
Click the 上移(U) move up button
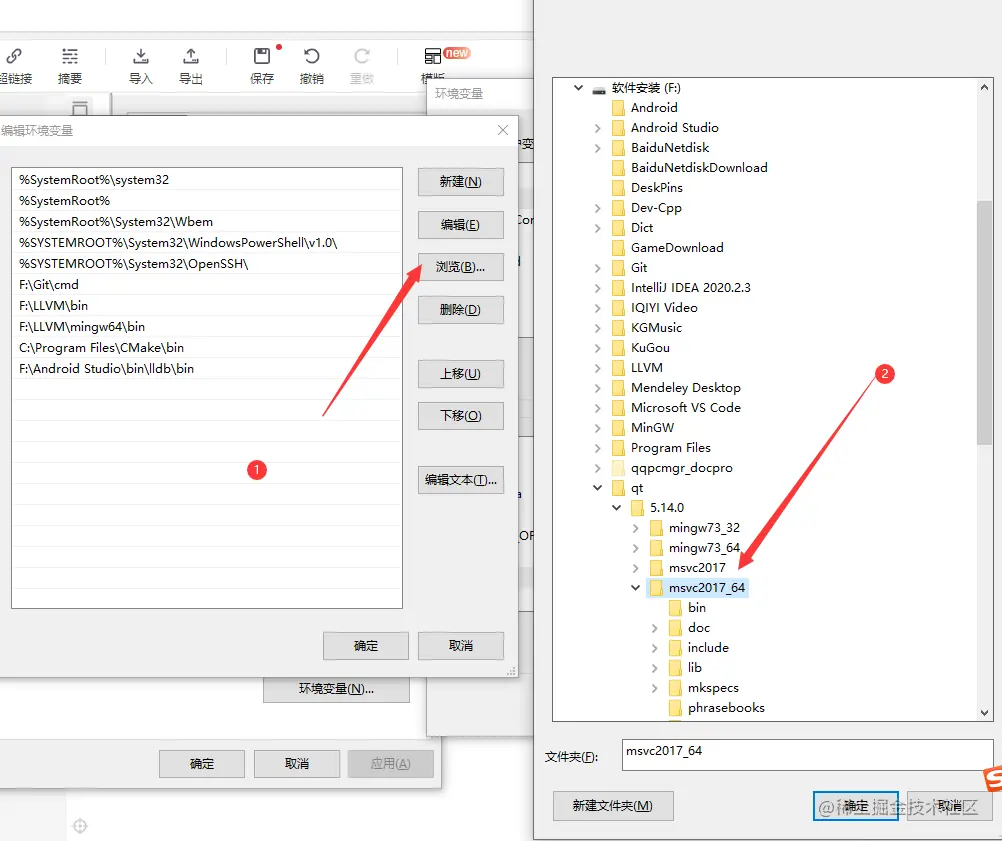click(x=461, y=374)
